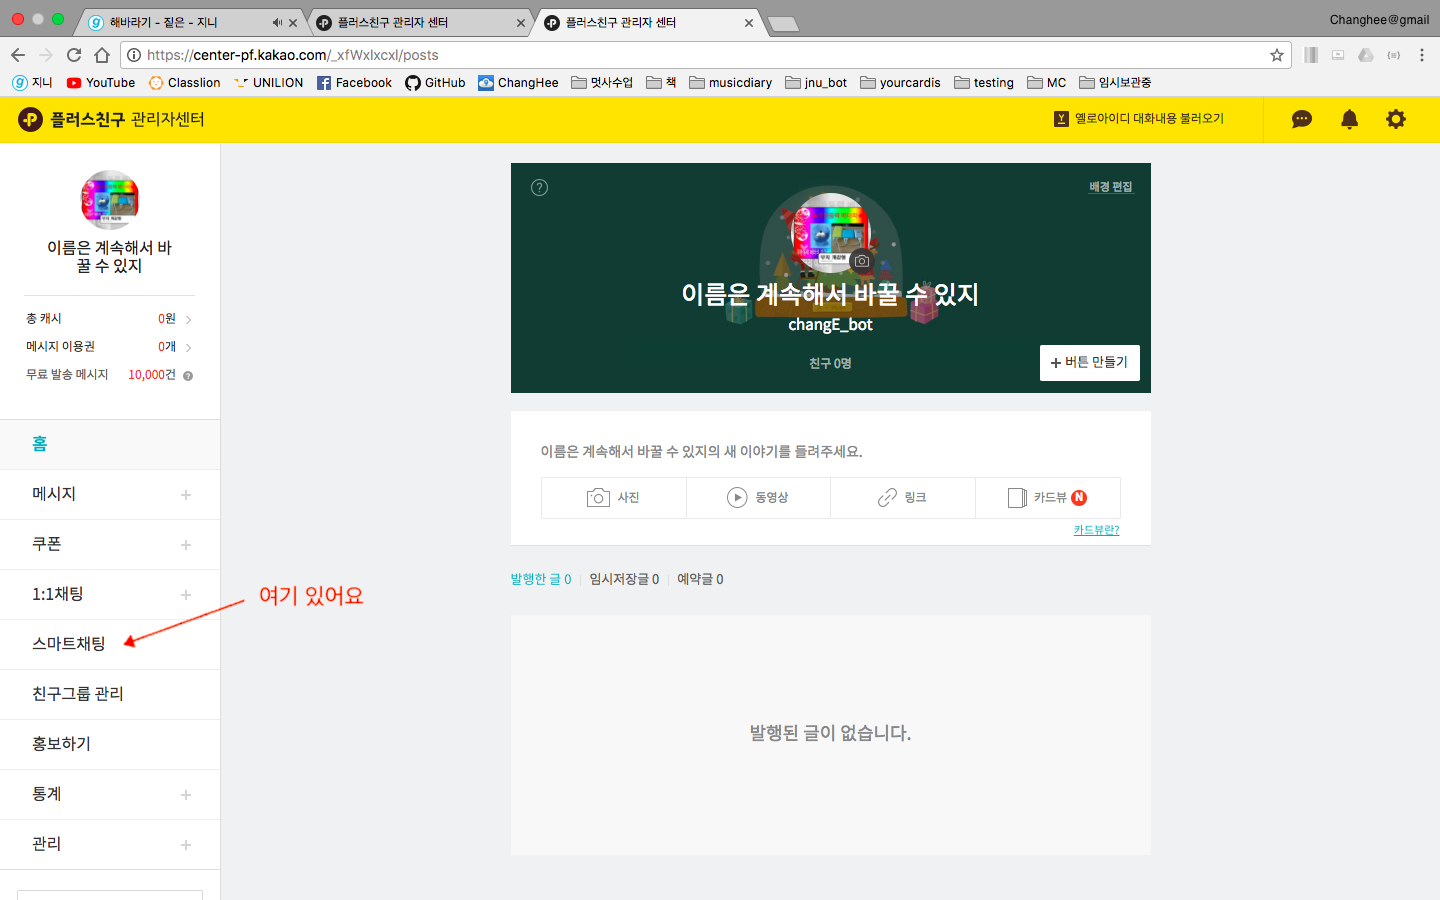This screenshot has width=1440, height=900.
Task: Click the new story prompt text area
Action: click(701, 452)
